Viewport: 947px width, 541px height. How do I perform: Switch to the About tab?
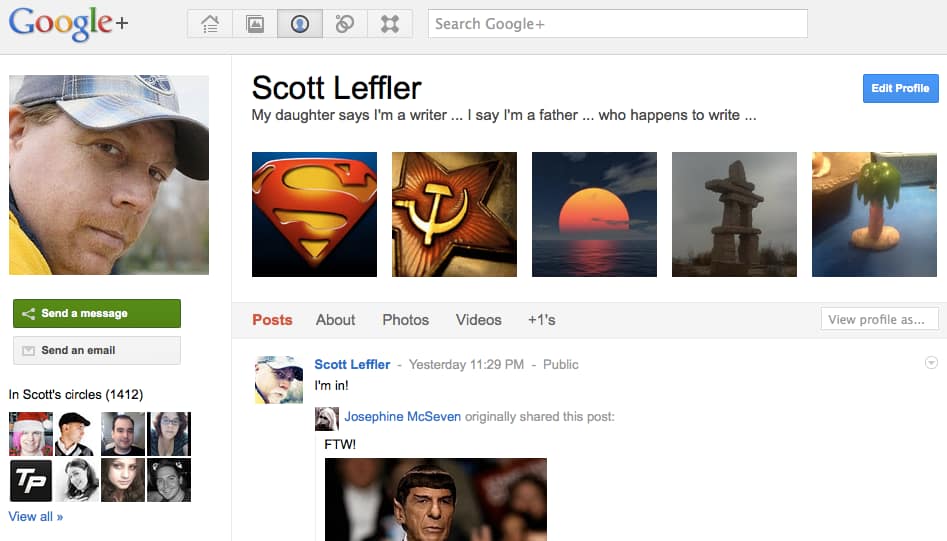click(335, 320)
